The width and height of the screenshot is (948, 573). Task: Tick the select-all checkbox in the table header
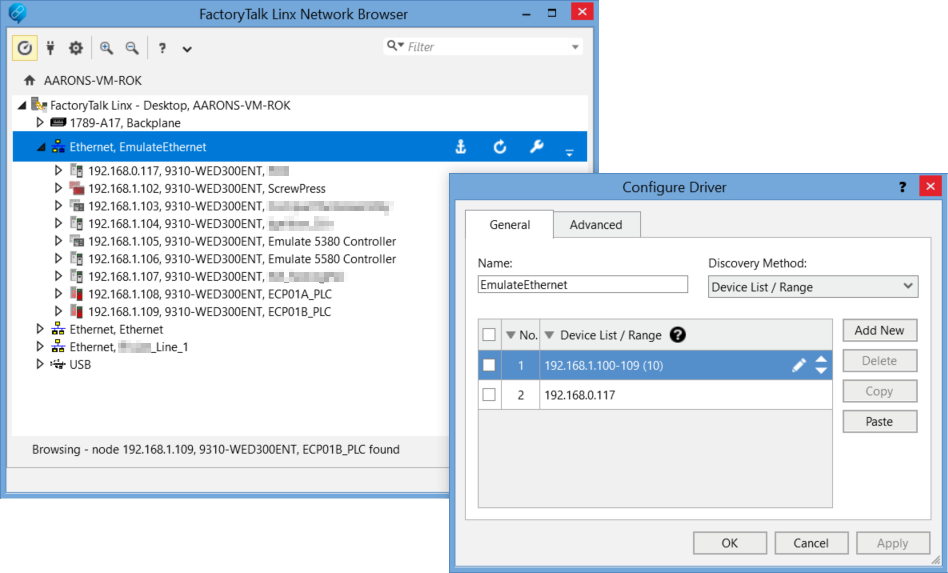(489, 334)
